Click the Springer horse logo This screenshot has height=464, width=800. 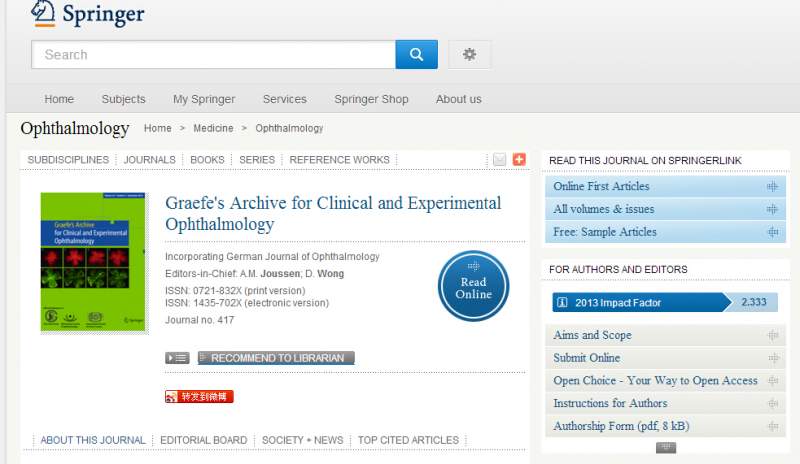tap(43, 13)
